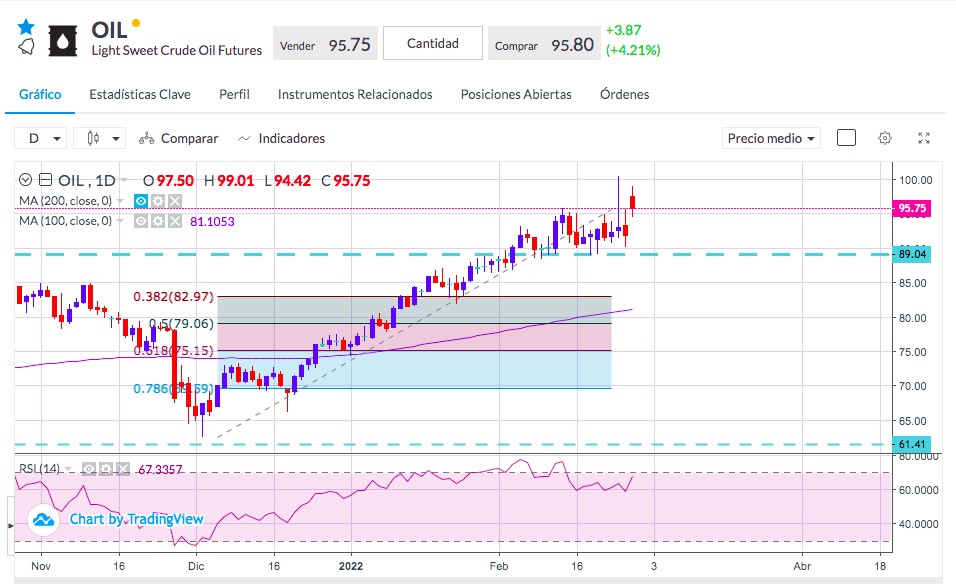The width and height of the screenshot is (956, 584).
Task: Select the 89.04 horizontal line price label
Action: (x=912, y=254)
